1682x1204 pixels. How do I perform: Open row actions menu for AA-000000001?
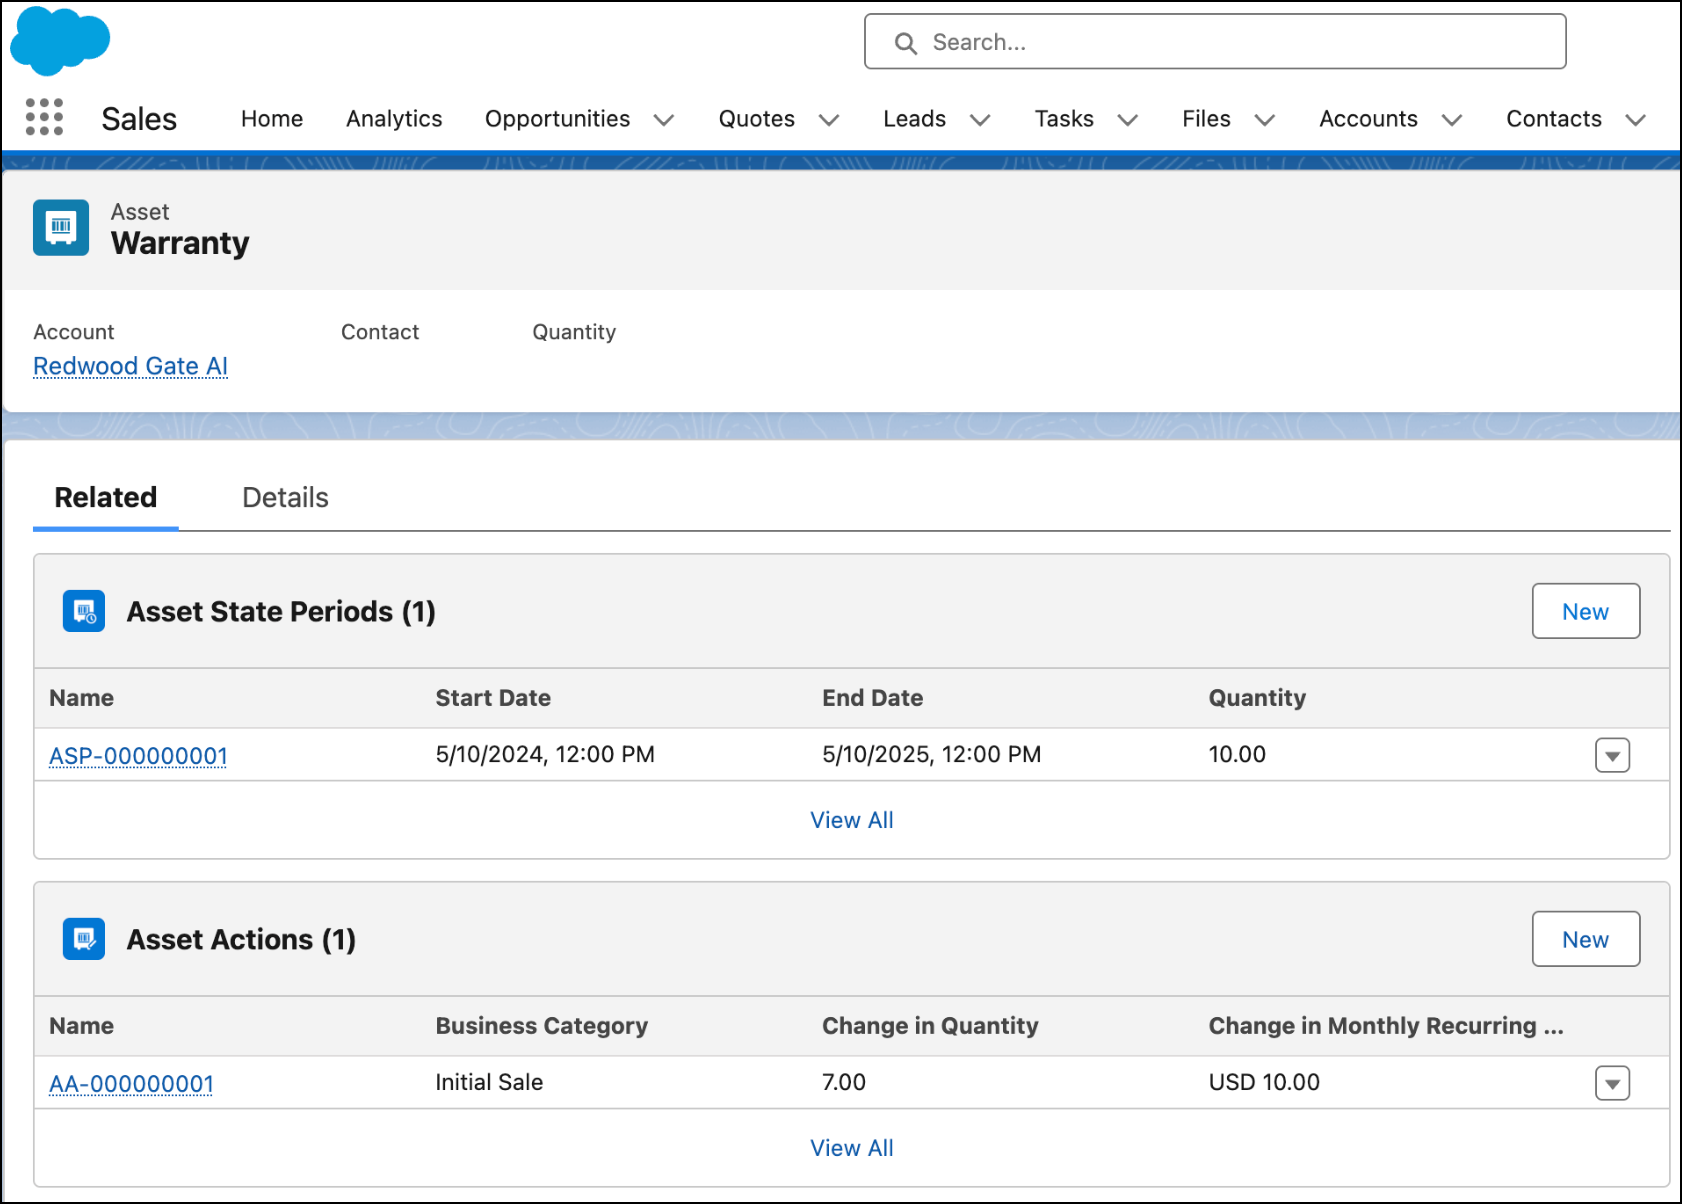pos(1612,1083)
